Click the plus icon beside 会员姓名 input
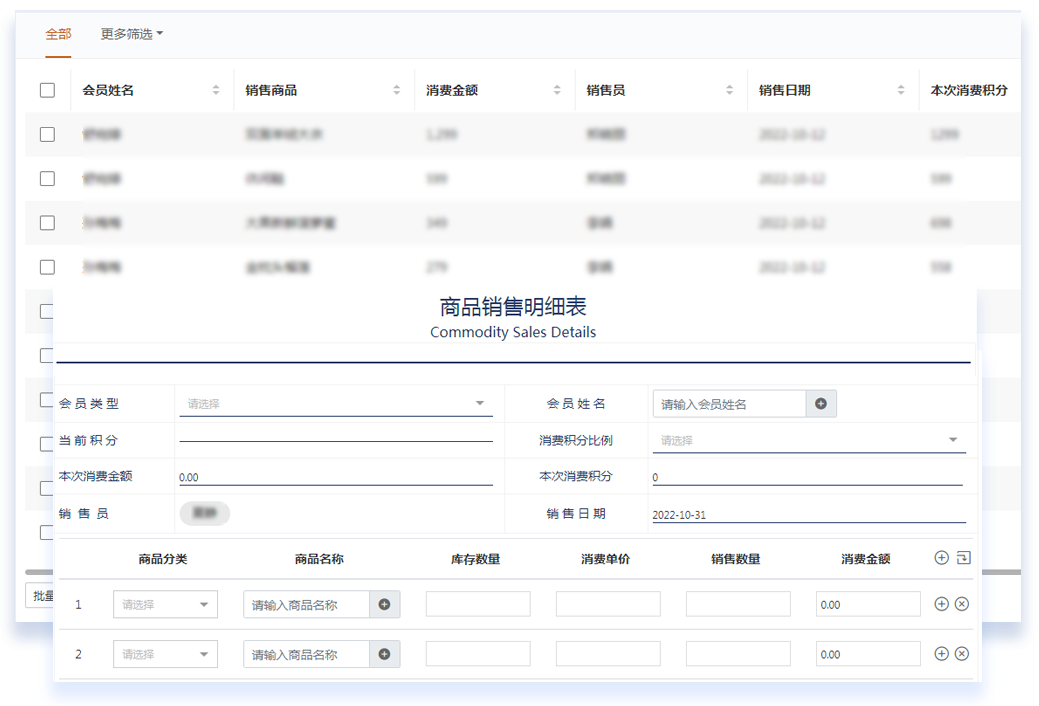This screenshot has width=1039, height=706. tap(822, 403)
